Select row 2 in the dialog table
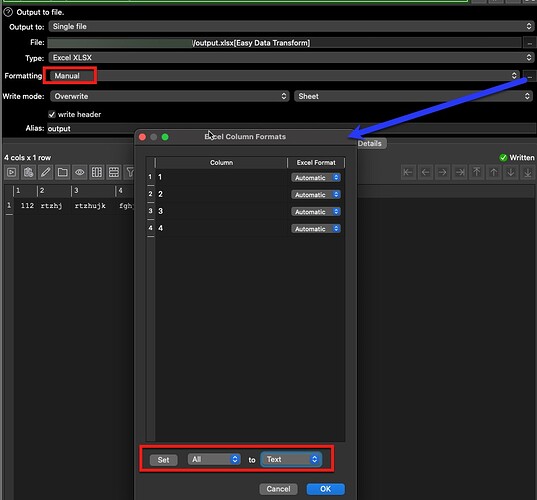 (x=150, y=194)
